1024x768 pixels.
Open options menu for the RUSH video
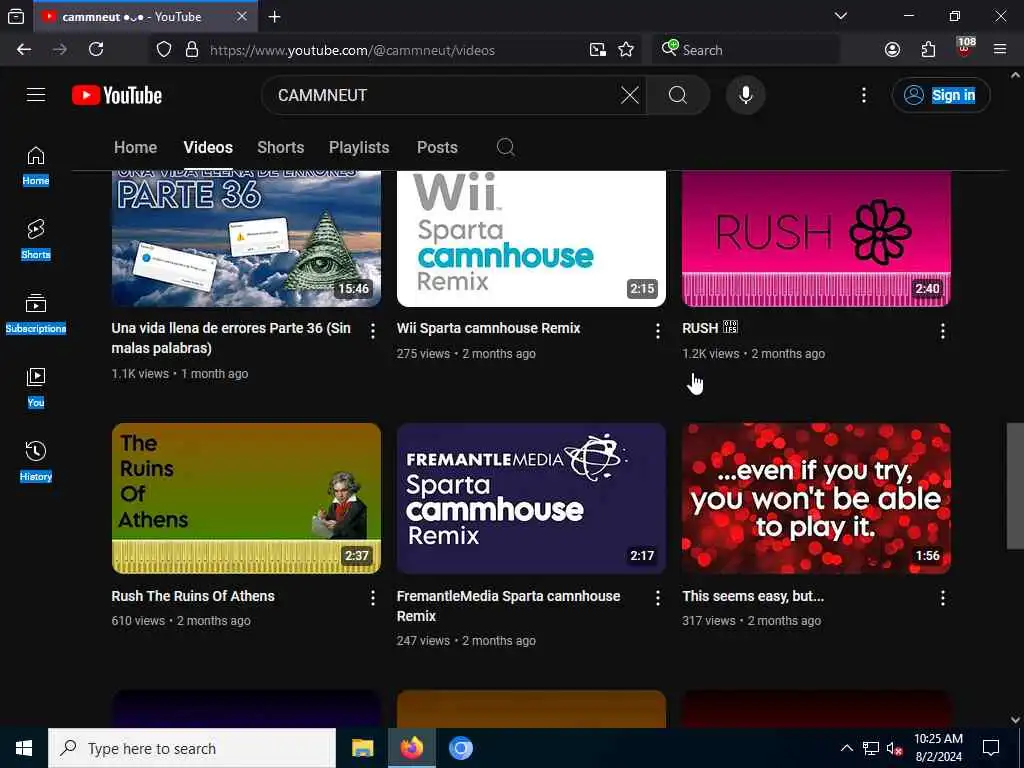[x=942, y=331]
